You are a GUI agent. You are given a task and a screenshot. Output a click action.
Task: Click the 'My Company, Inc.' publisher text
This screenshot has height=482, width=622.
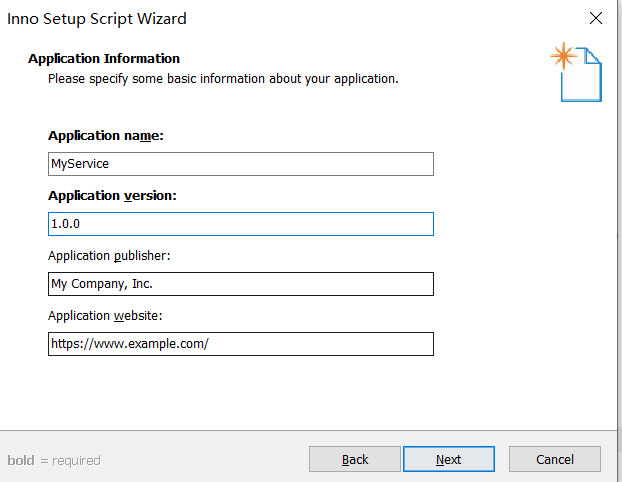[x=101, y=284]
